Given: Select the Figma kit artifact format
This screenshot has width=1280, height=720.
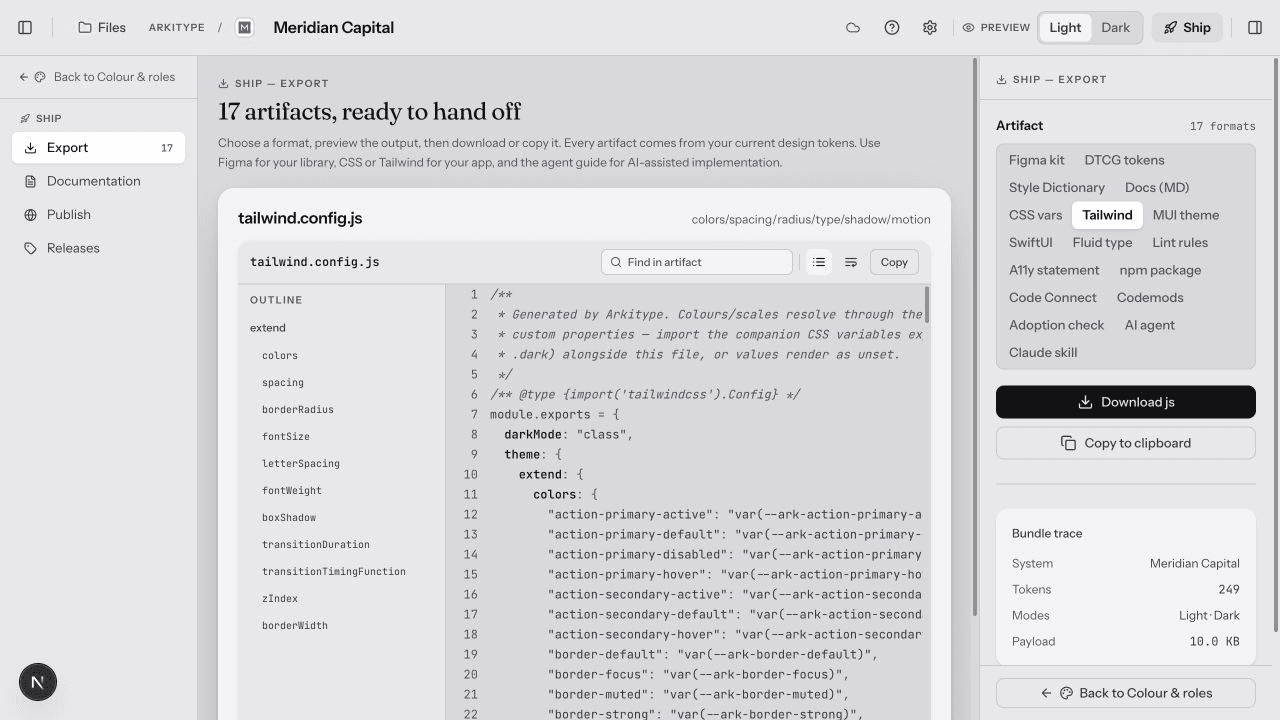Looking at the screenshot, I should [x=1036, y=160].
